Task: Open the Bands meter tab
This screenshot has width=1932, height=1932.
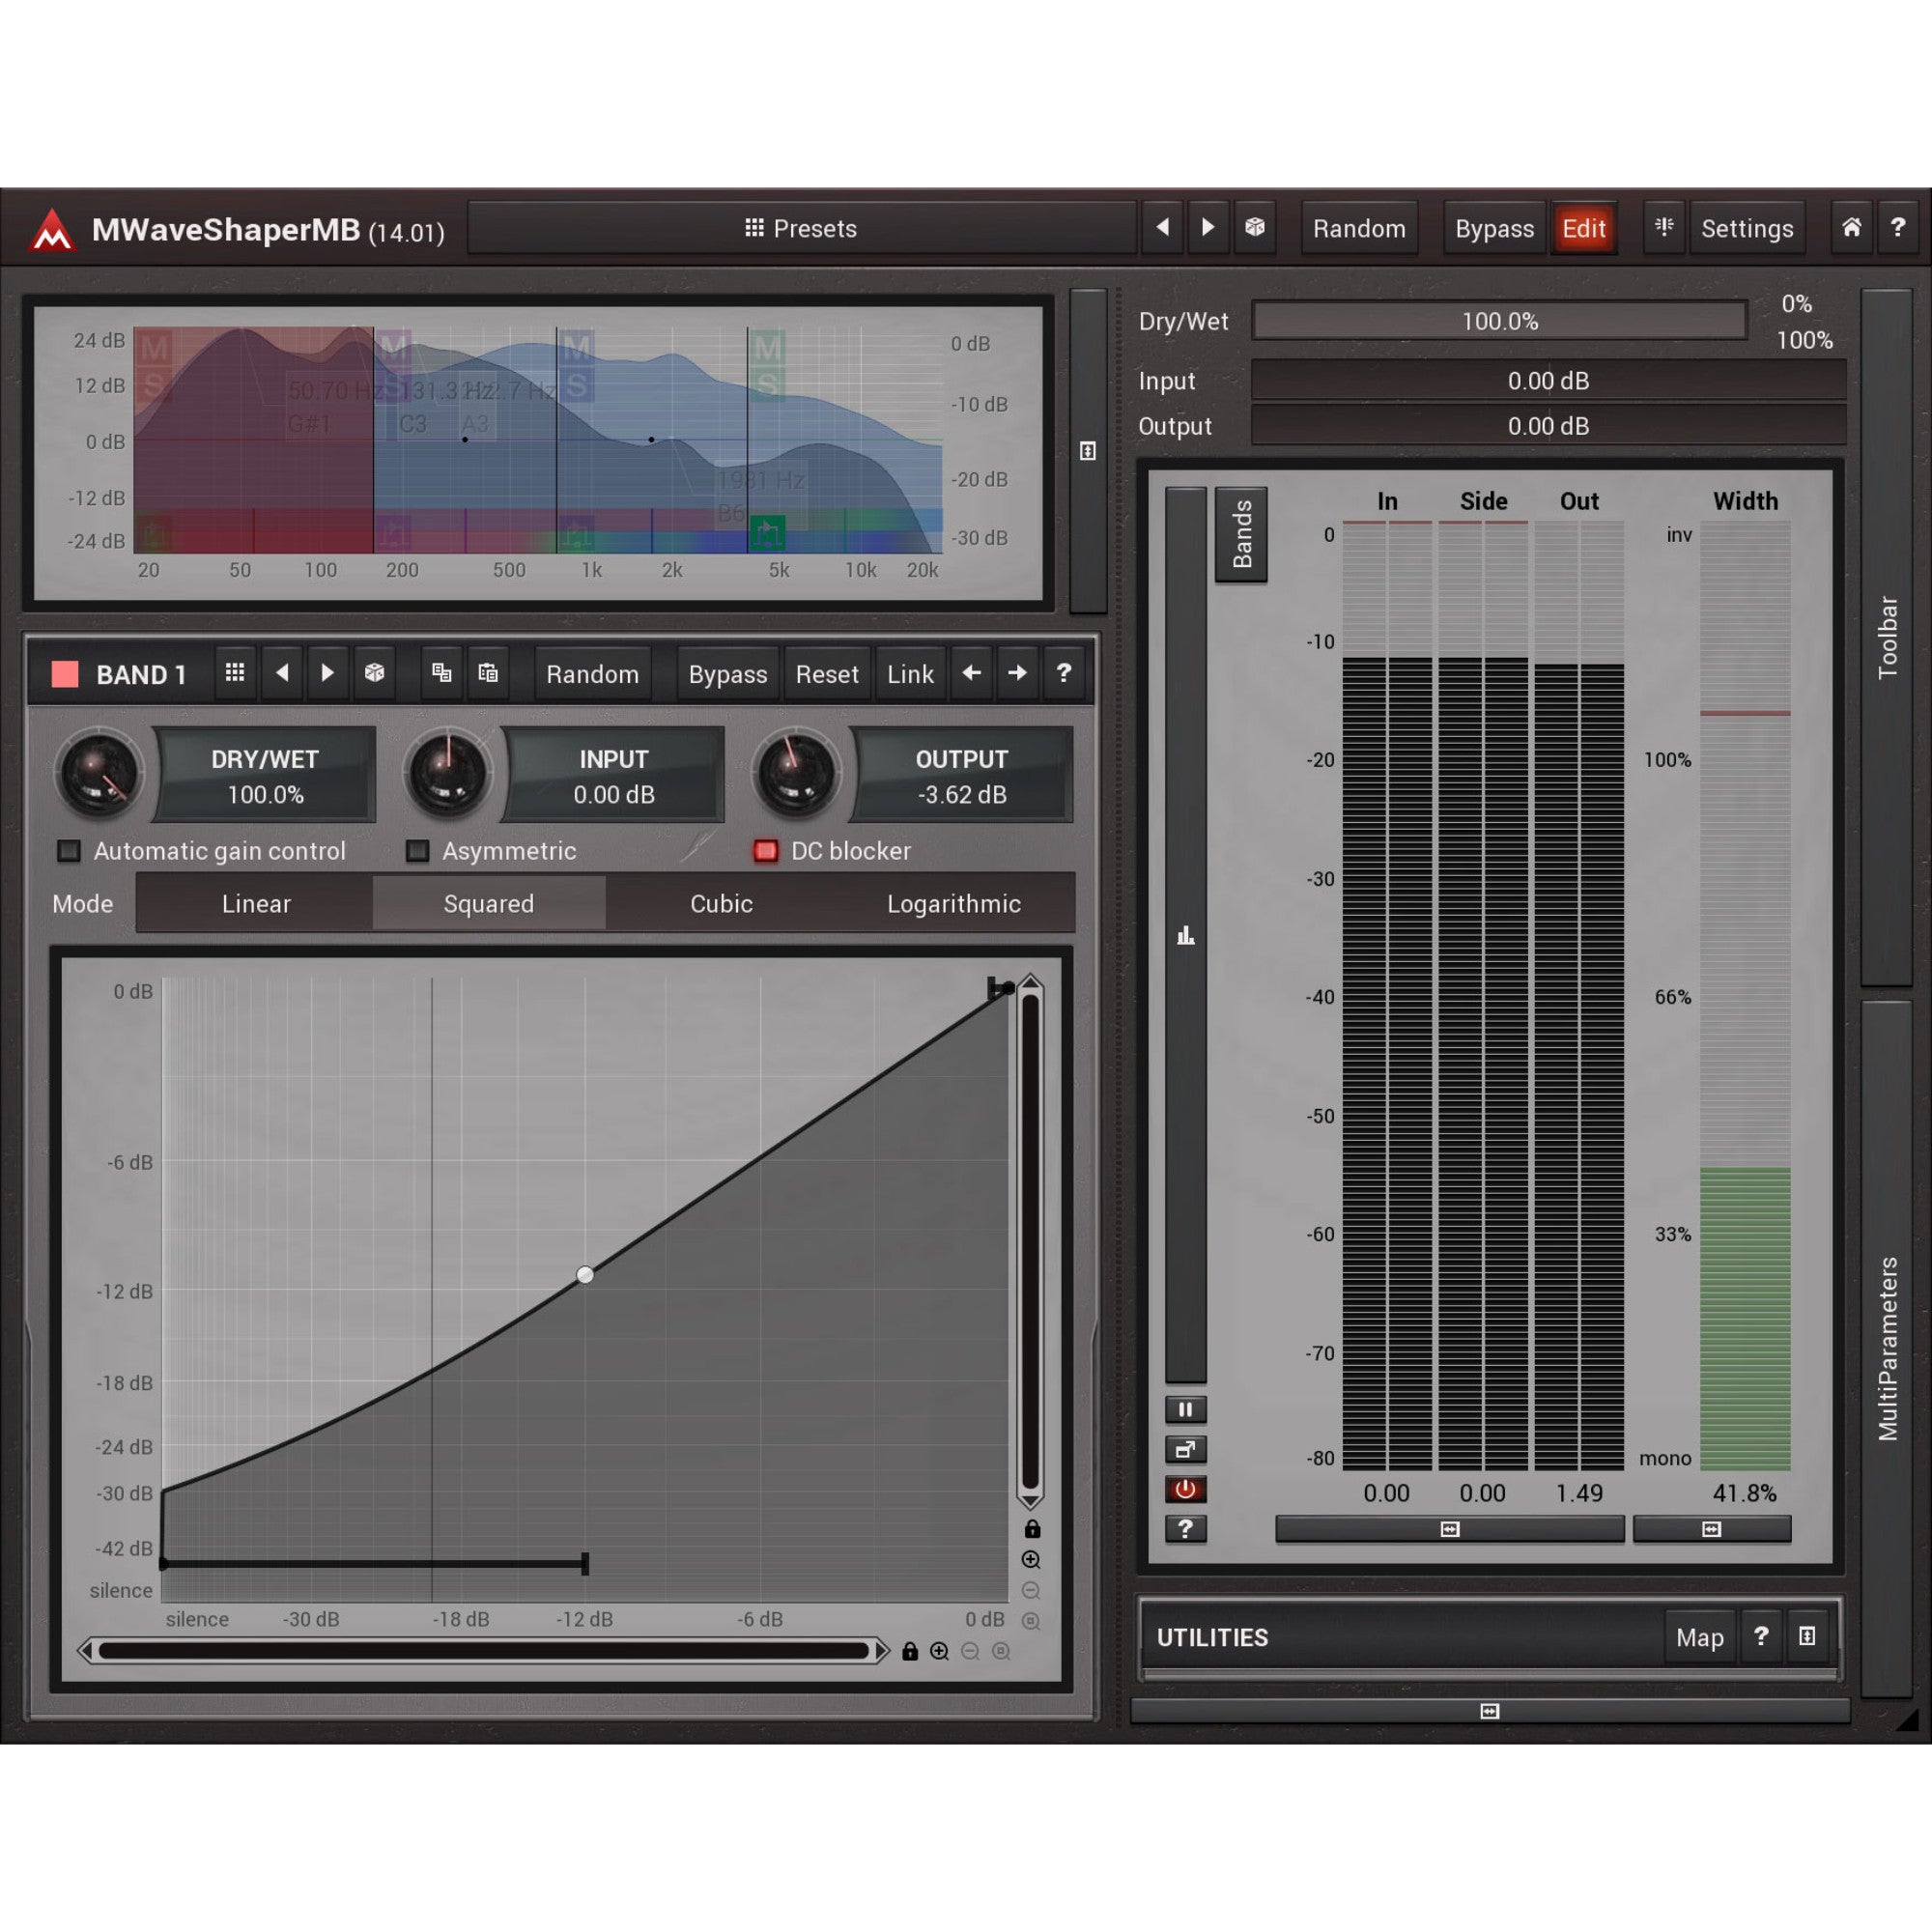Action: click(x=1241, y=534)
